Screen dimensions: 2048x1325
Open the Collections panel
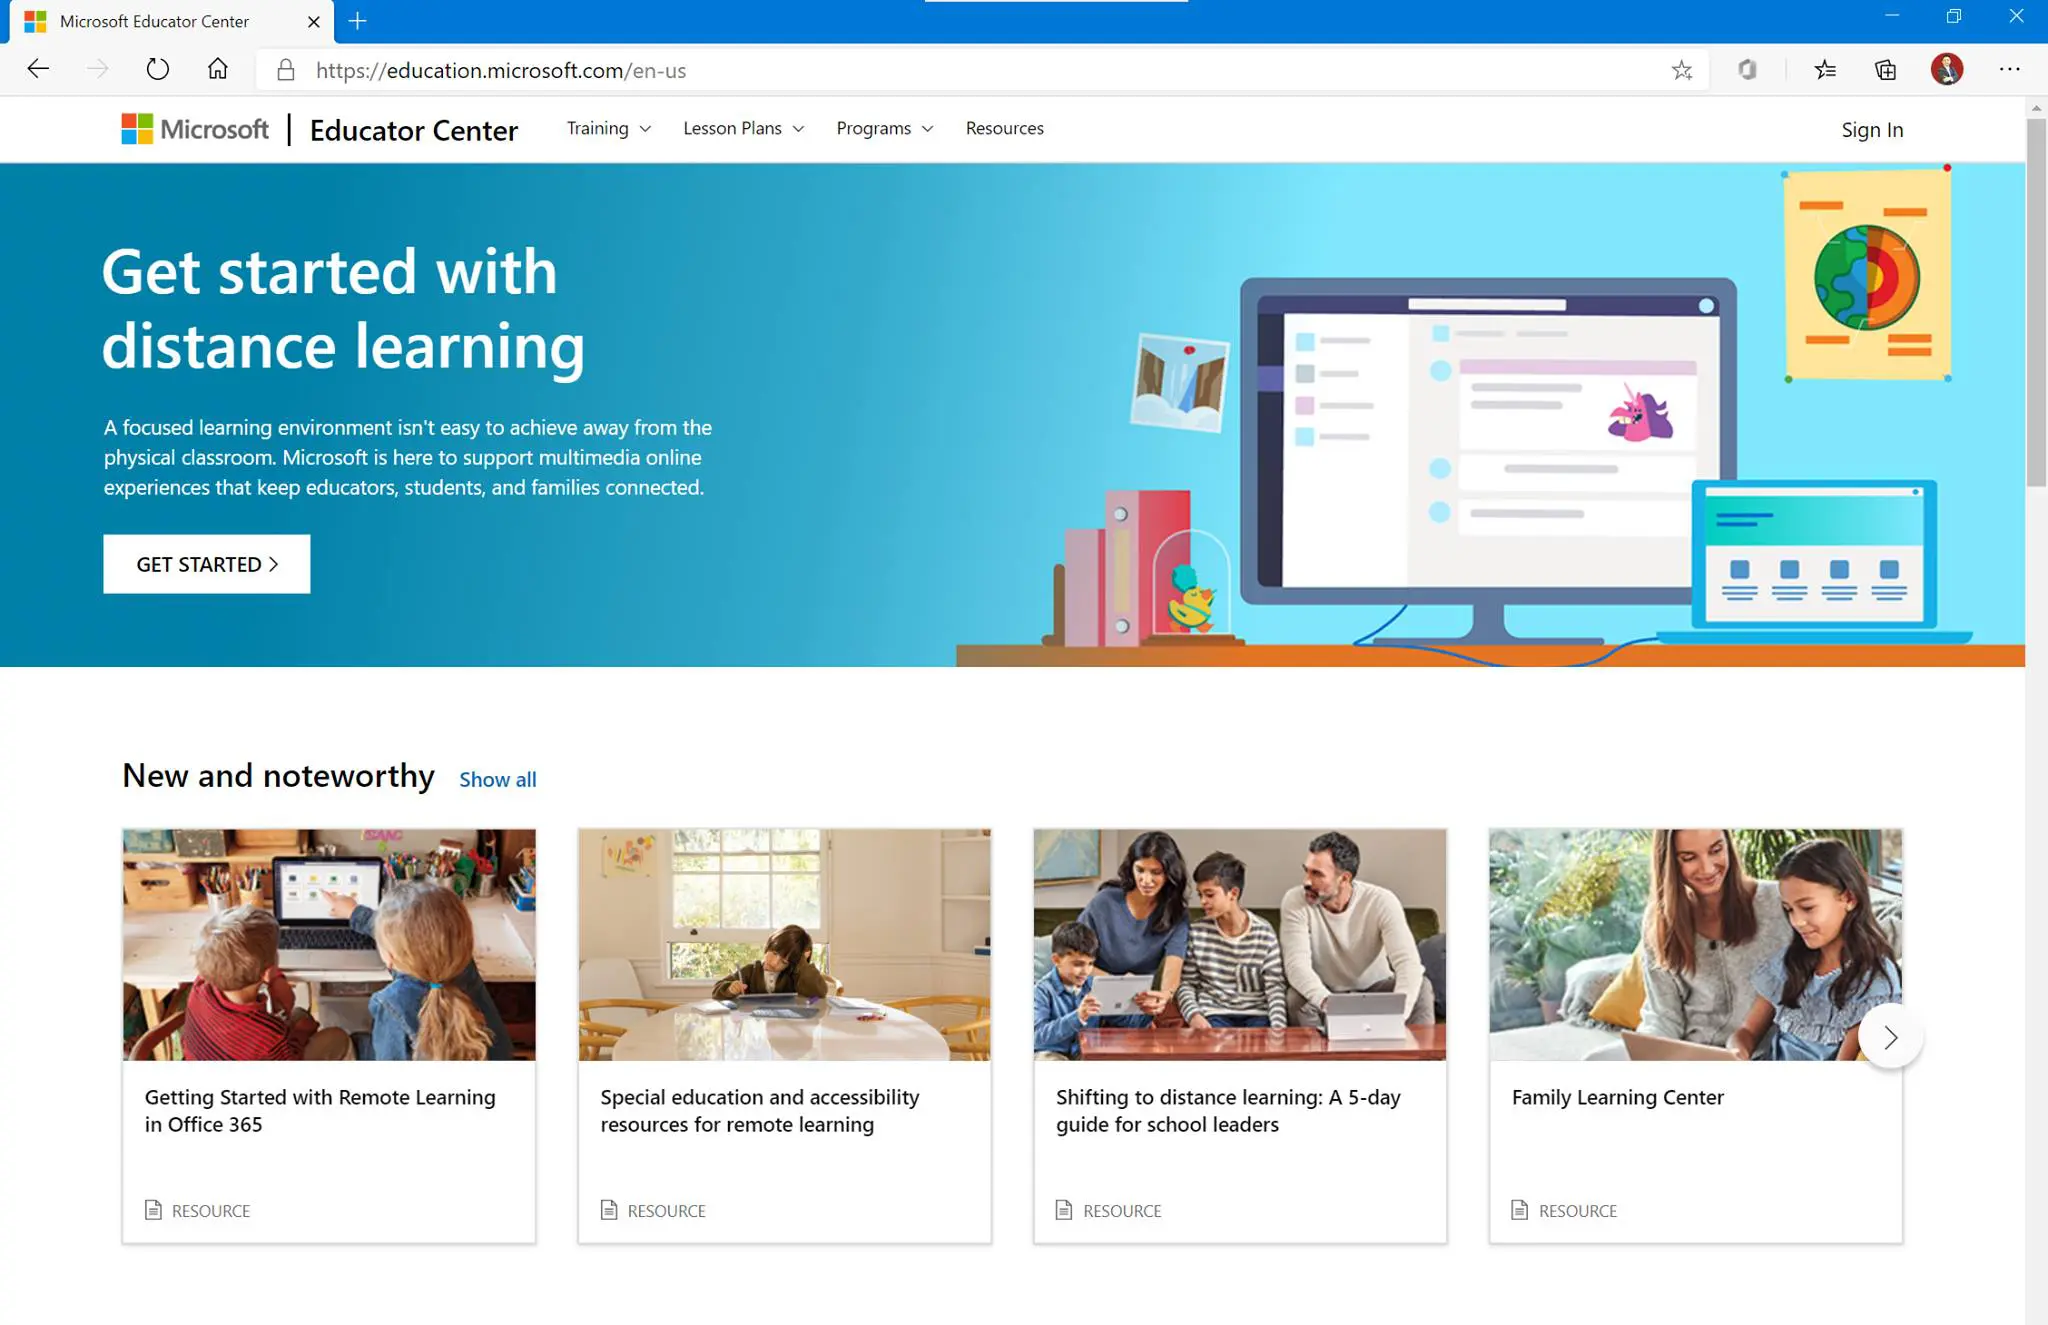pos(1885,70)
